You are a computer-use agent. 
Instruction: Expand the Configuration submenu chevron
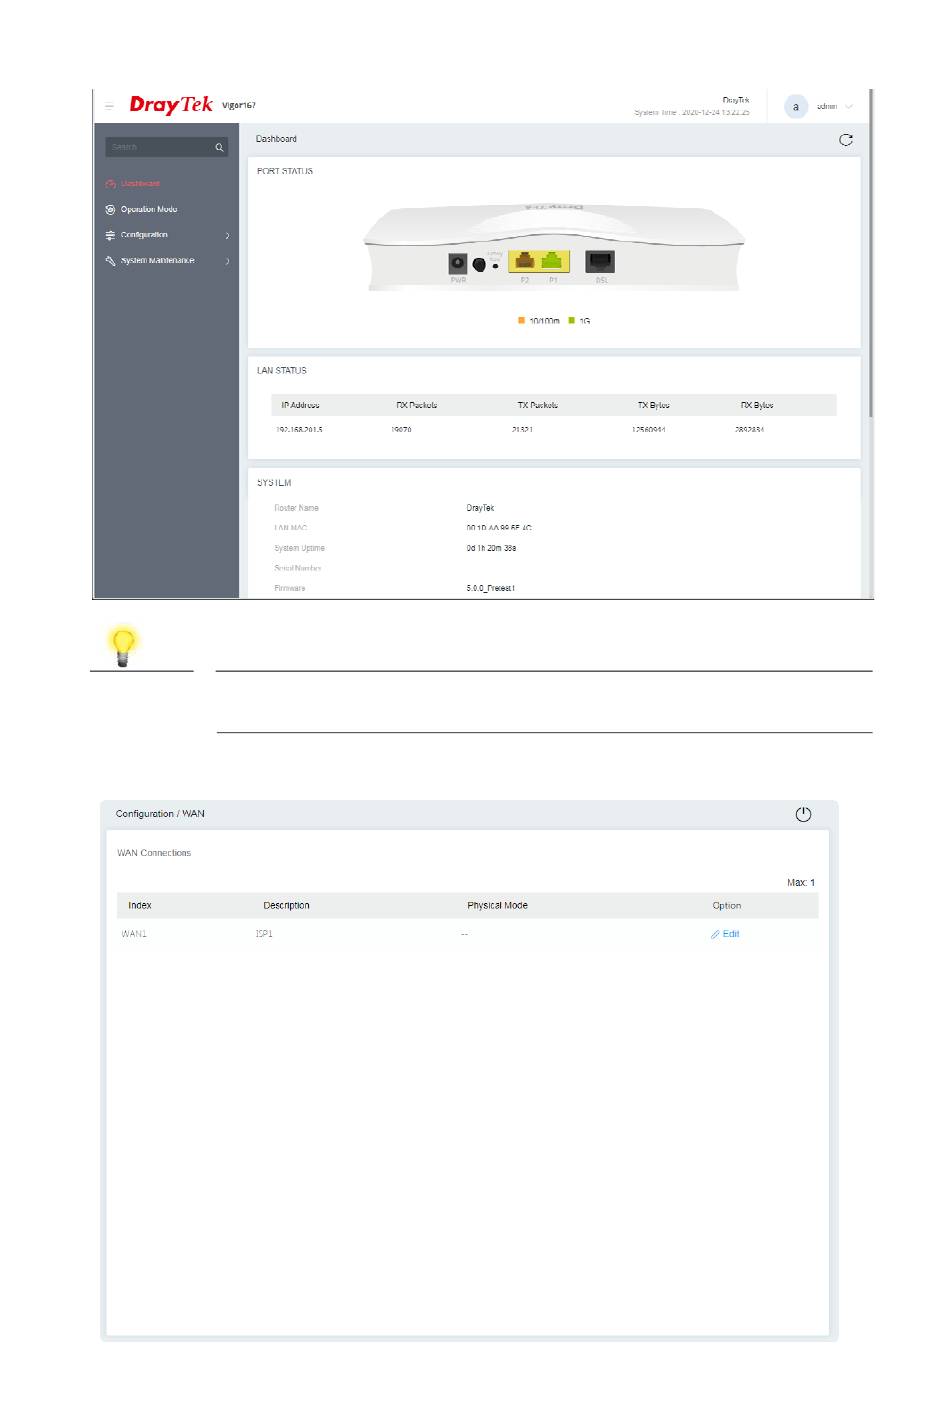pyautogui.click(x=227, y=236)
